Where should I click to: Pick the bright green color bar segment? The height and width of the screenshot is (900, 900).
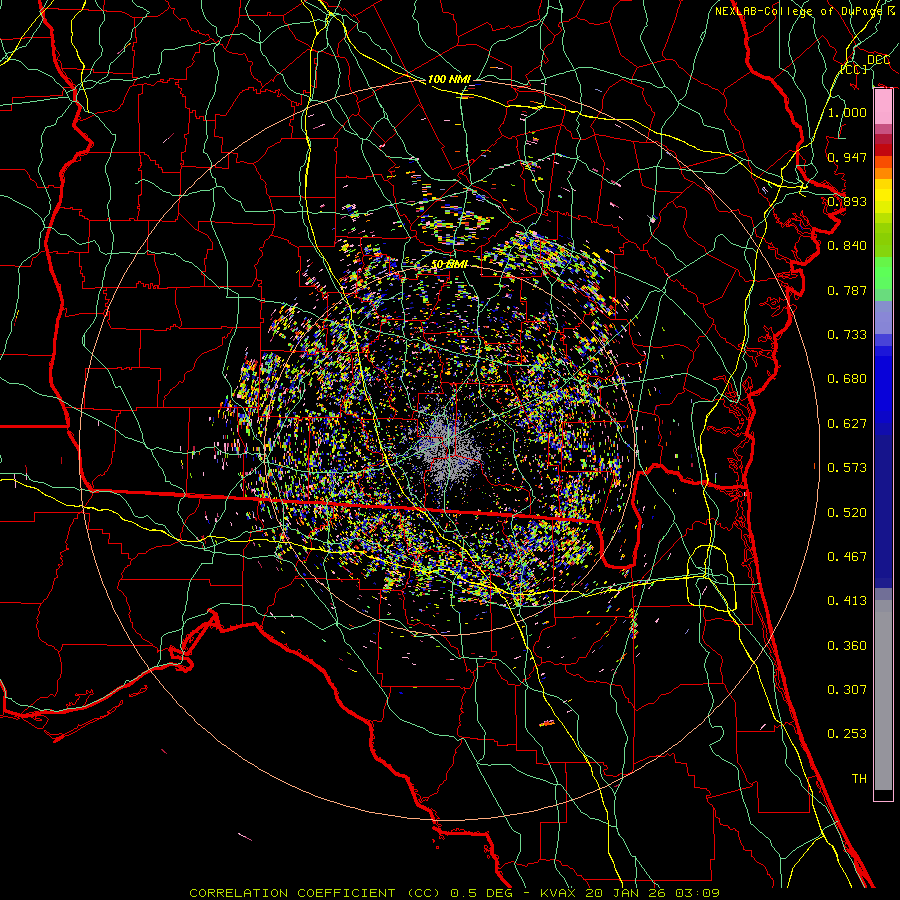click(x=883, y=273)
